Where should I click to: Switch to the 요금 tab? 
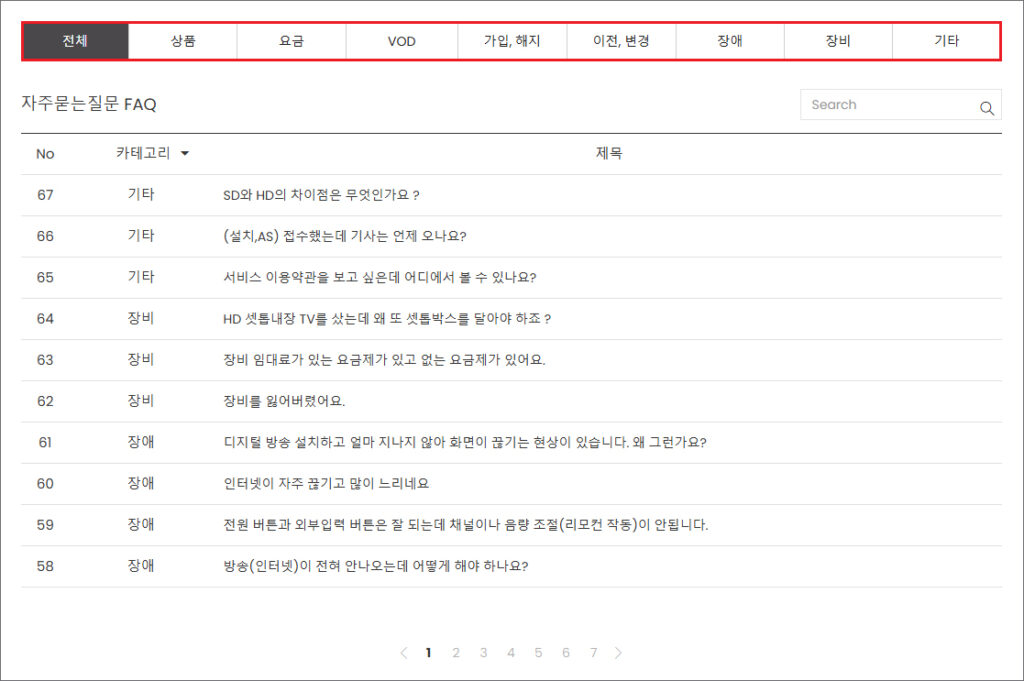[x=291, y=41]
